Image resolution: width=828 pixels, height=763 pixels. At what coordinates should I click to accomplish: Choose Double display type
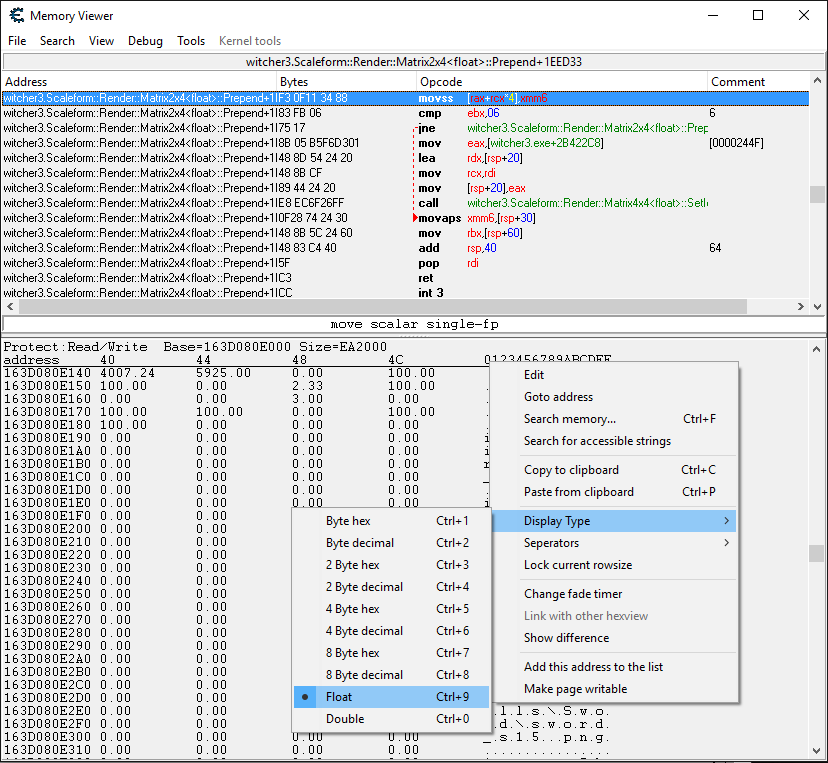[345, 719]
